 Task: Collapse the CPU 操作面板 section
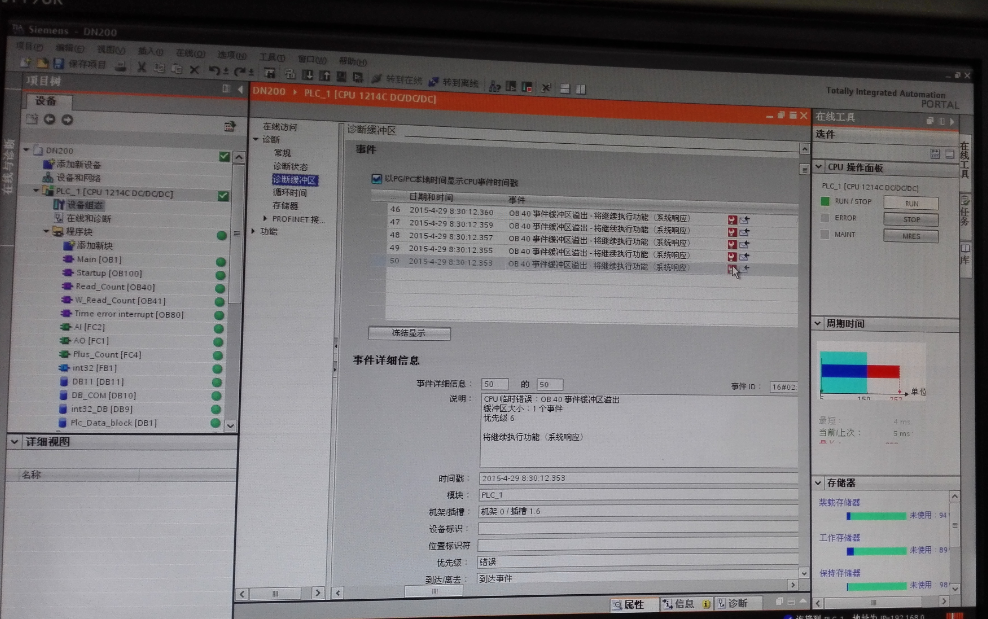[819, 166]
